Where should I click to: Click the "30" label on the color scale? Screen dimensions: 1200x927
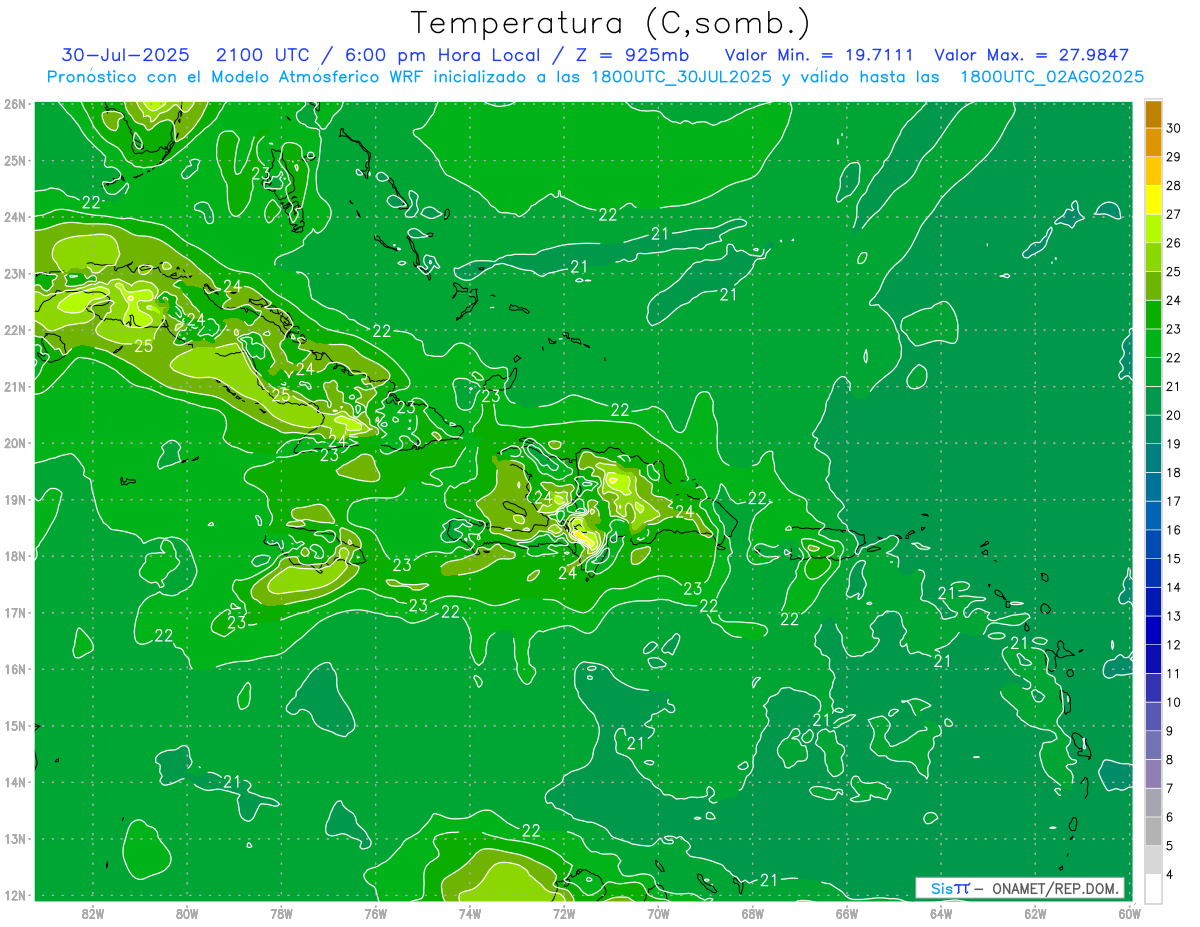pyautogui.click(x=1173, y=128)
